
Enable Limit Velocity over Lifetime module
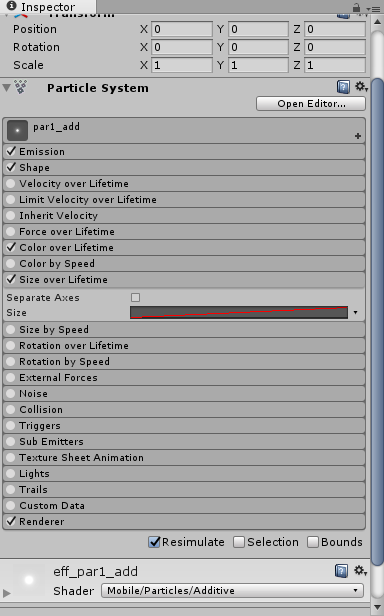pos(11,200)
